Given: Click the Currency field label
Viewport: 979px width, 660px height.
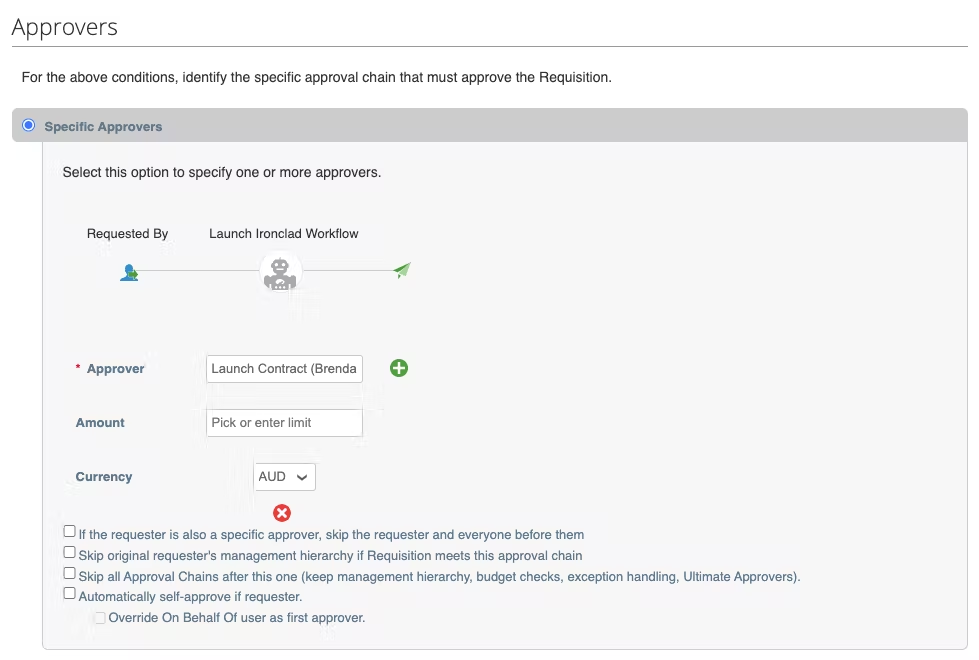Looking at the screenshot, I should [x=104, y=477].
